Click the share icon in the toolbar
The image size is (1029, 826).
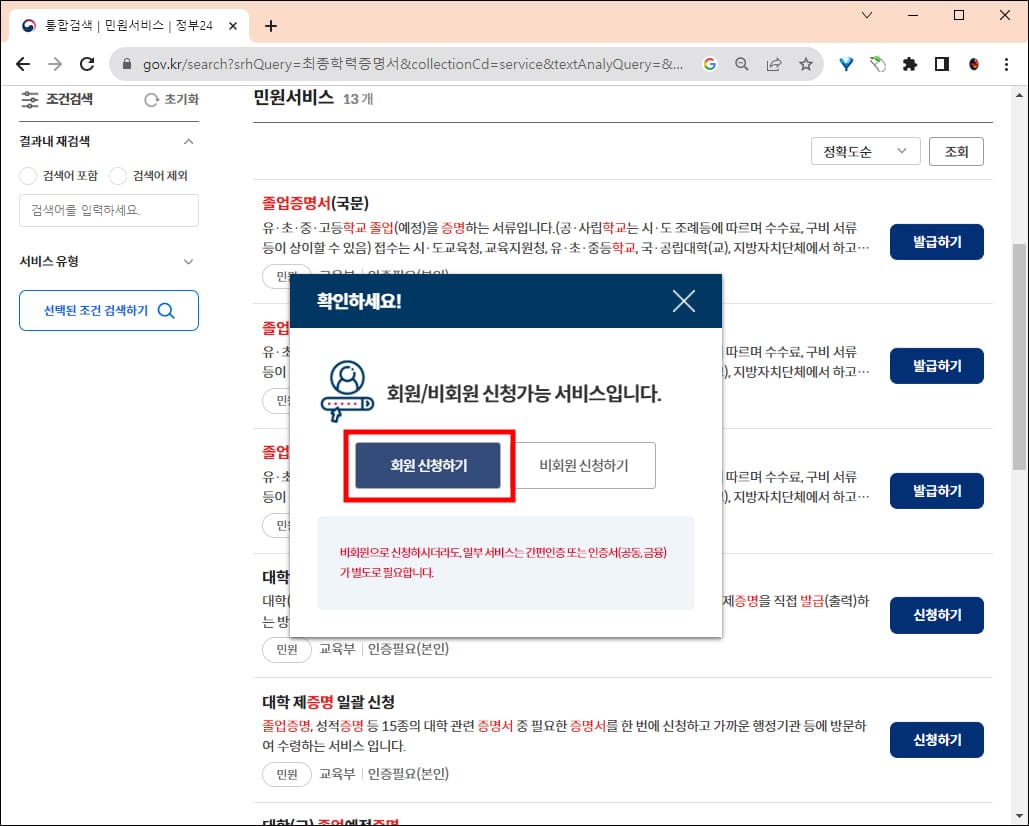click(x=773, y=63)
